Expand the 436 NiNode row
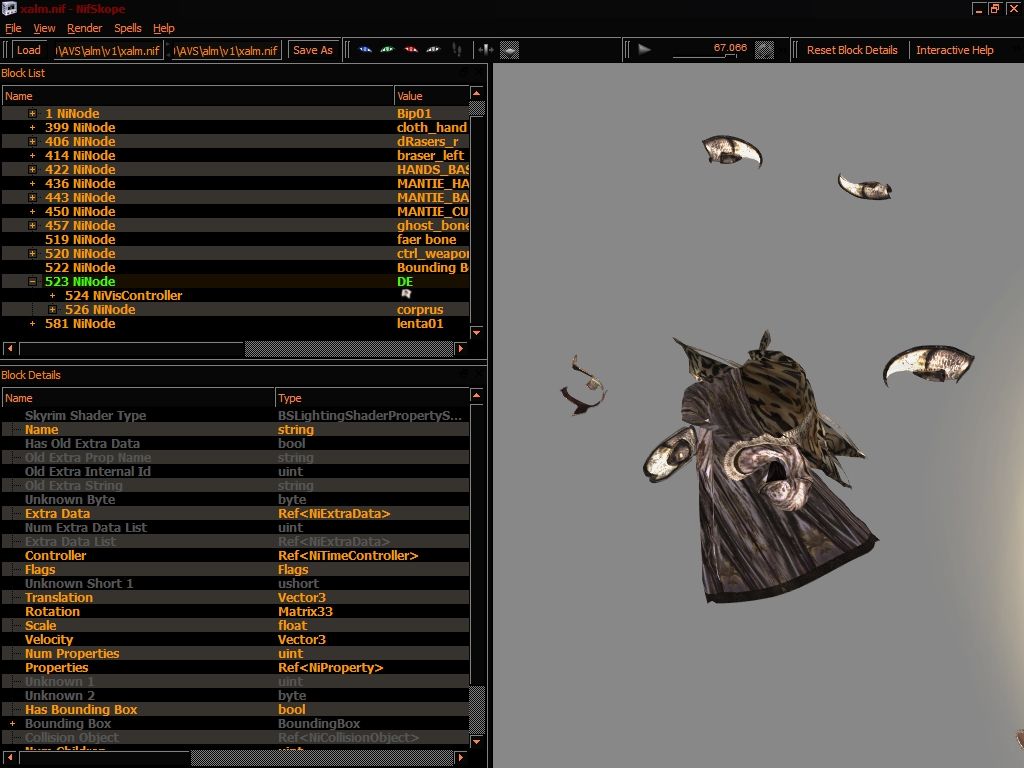 coord(32,184)
